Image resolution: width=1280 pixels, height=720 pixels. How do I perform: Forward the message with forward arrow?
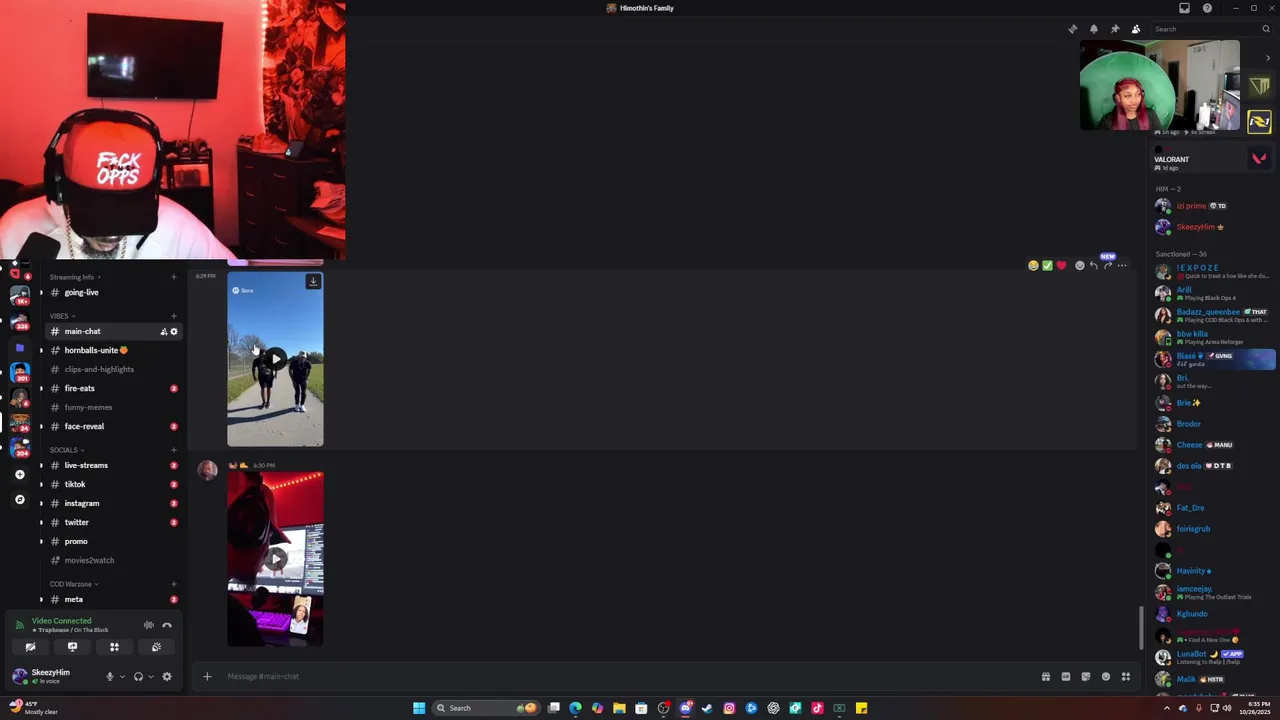tap(1107, 265)
